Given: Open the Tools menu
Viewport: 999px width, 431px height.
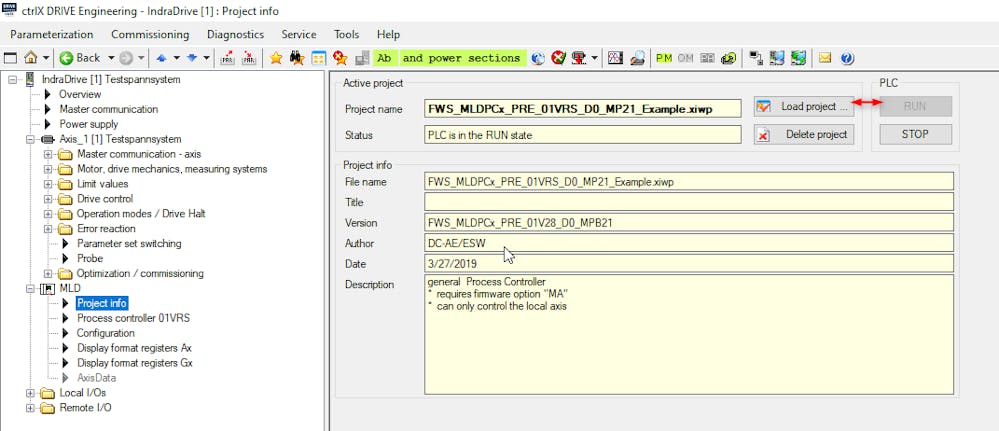Looking at the screenshot, I should point(347,34).
